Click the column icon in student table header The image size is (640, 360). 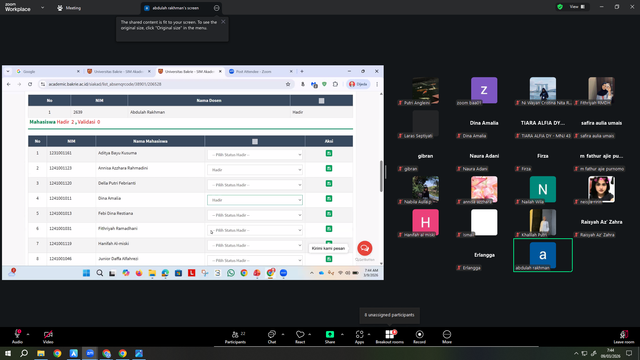255,141
